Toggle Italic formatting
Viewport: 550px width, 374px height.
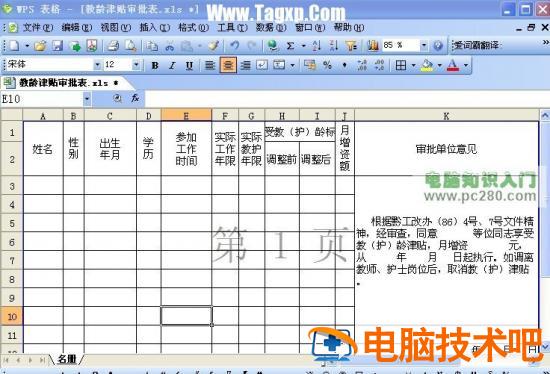click(x=172, y=65)
